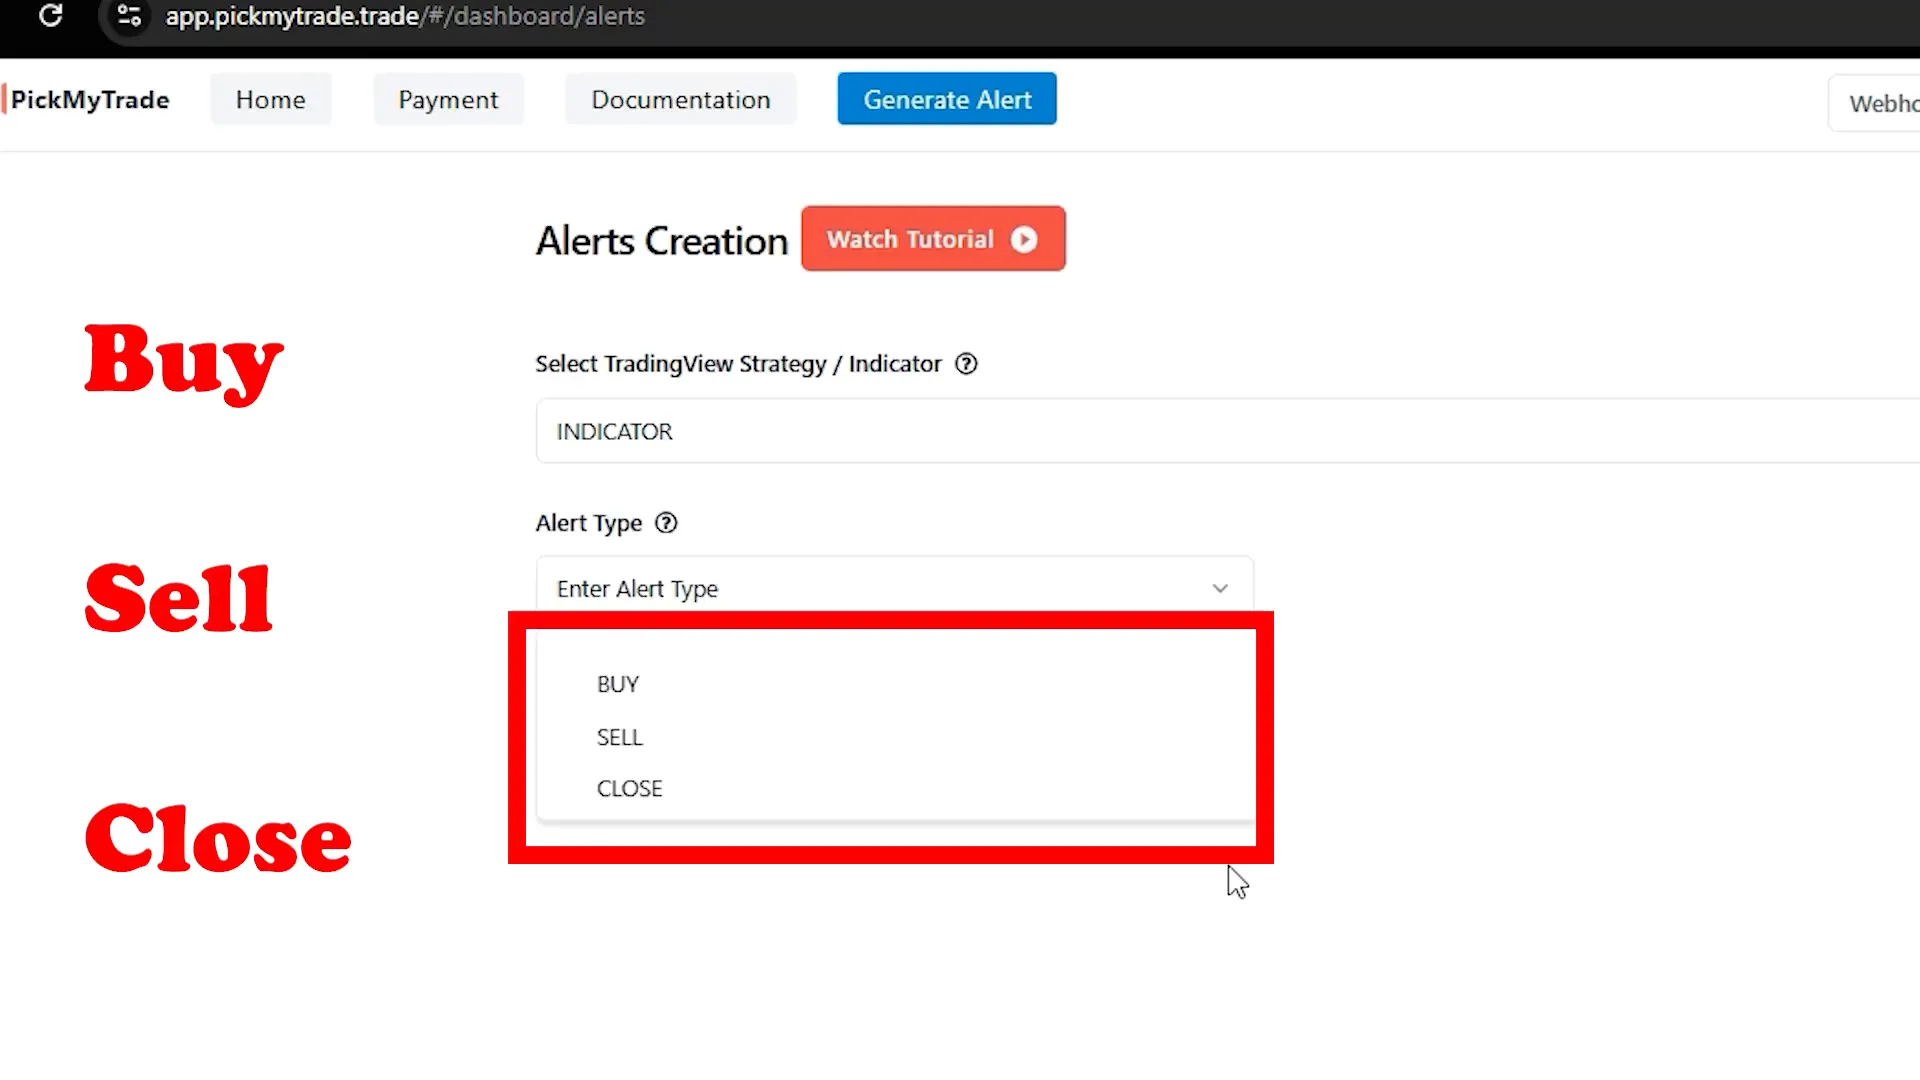Click the Home navigation tab

click(x=270, y=100)
